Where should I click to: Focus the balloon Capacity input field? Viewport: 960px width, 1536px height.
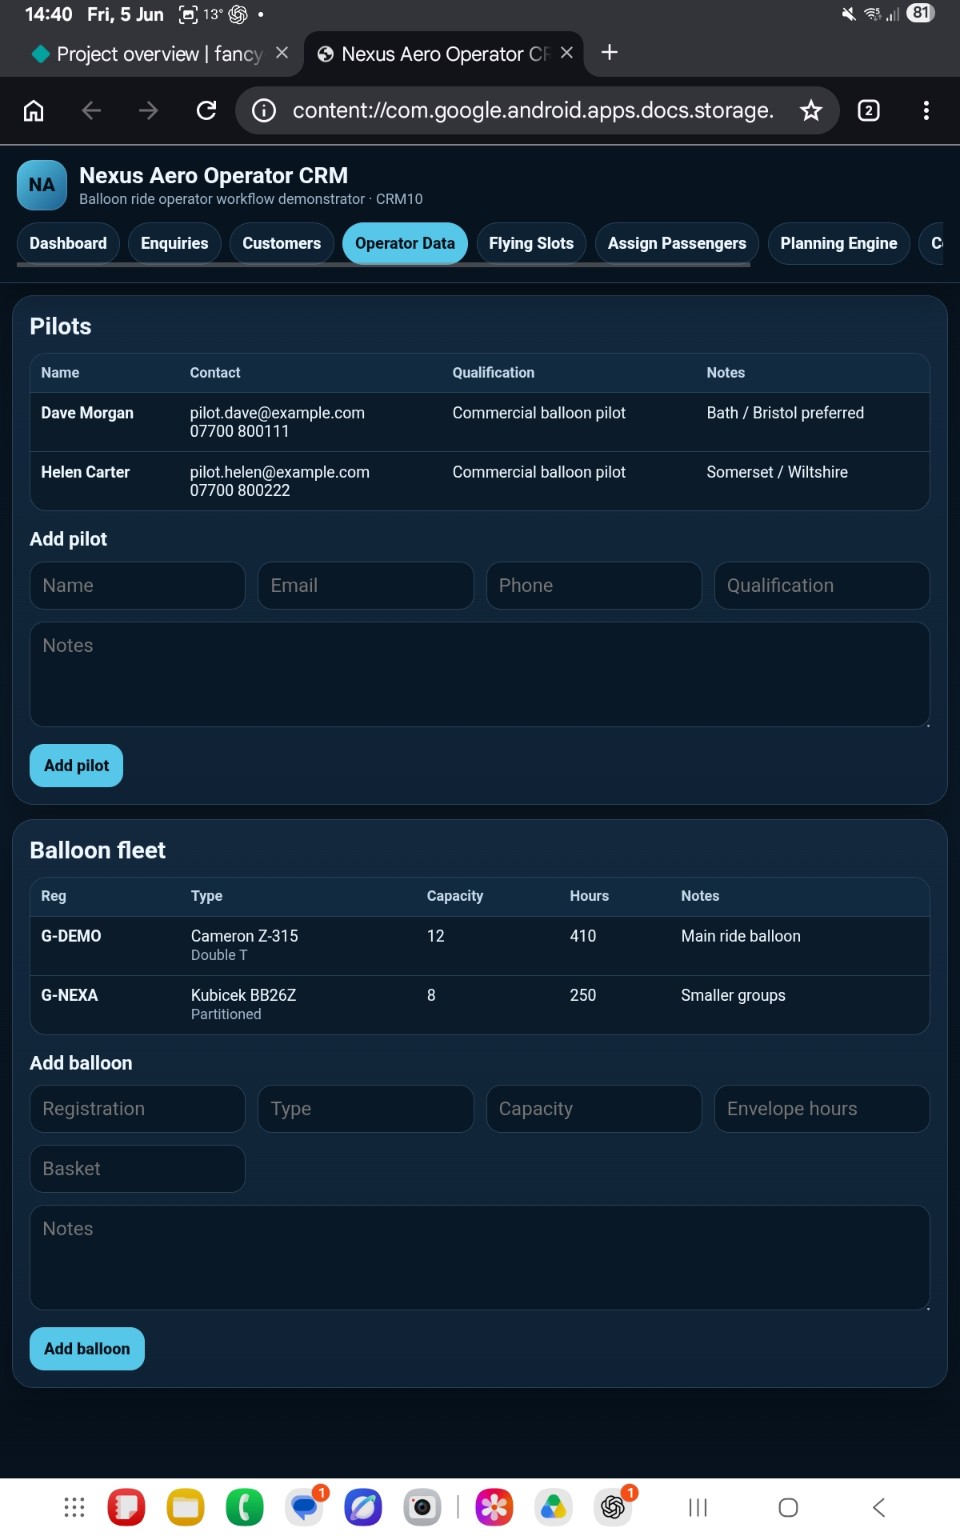click(x=594, y=1109)
